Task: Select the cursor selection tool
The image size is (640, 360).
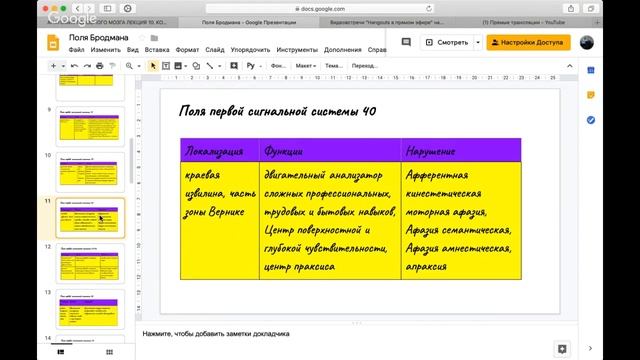Action: point(153,66)
